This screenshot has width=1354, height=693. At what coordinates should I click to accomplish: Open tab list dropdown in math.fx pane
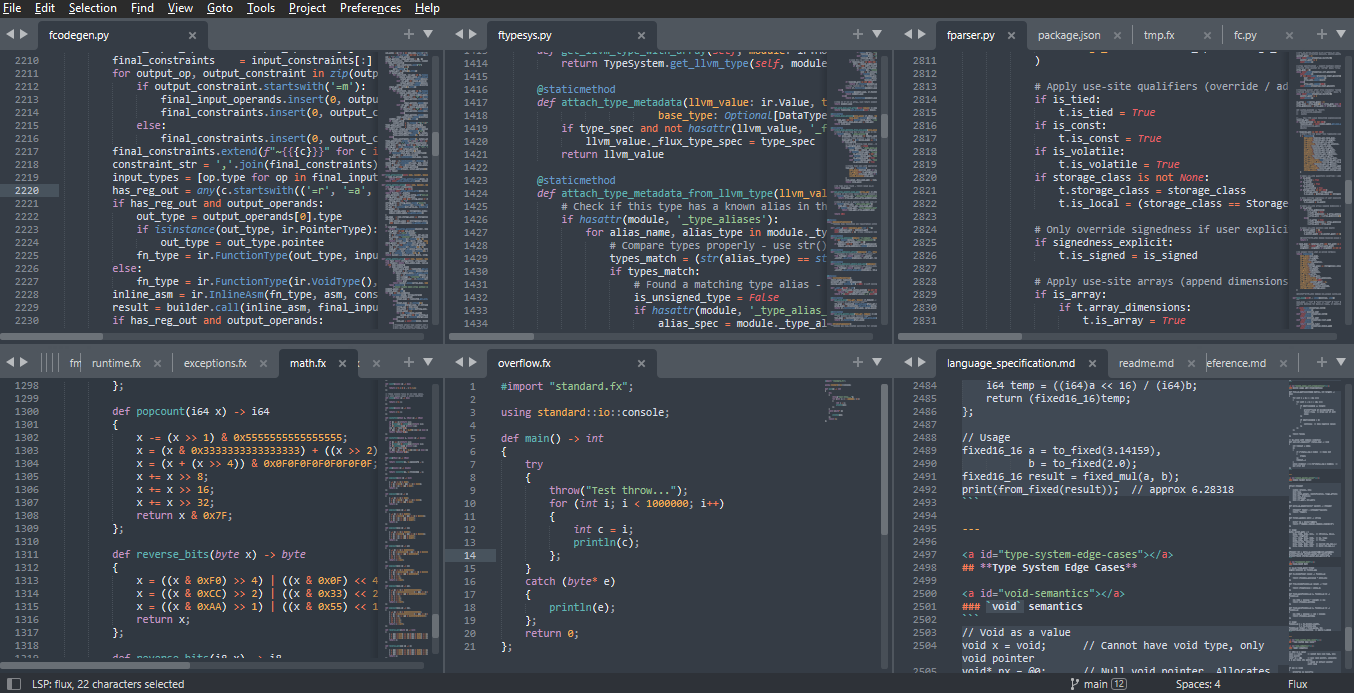(x=428, y=362)
